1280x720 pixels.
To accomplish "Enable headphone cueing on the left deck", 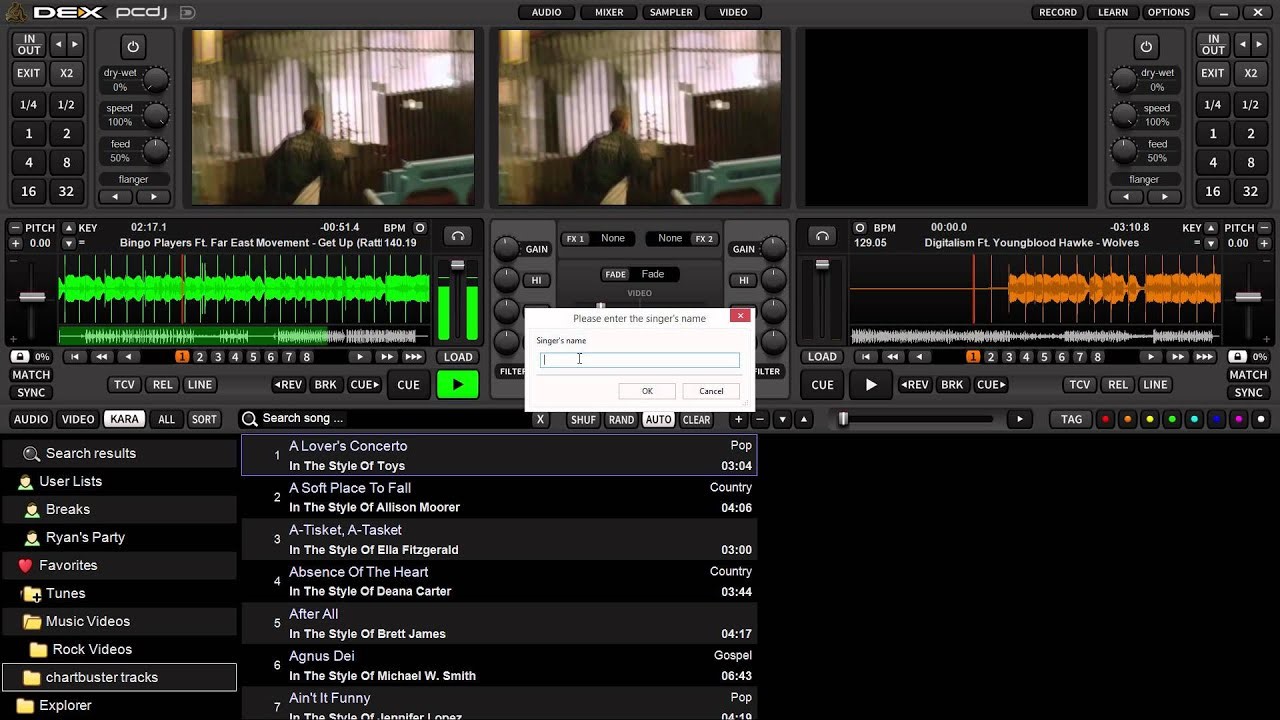I will click(x=458, y=236).
